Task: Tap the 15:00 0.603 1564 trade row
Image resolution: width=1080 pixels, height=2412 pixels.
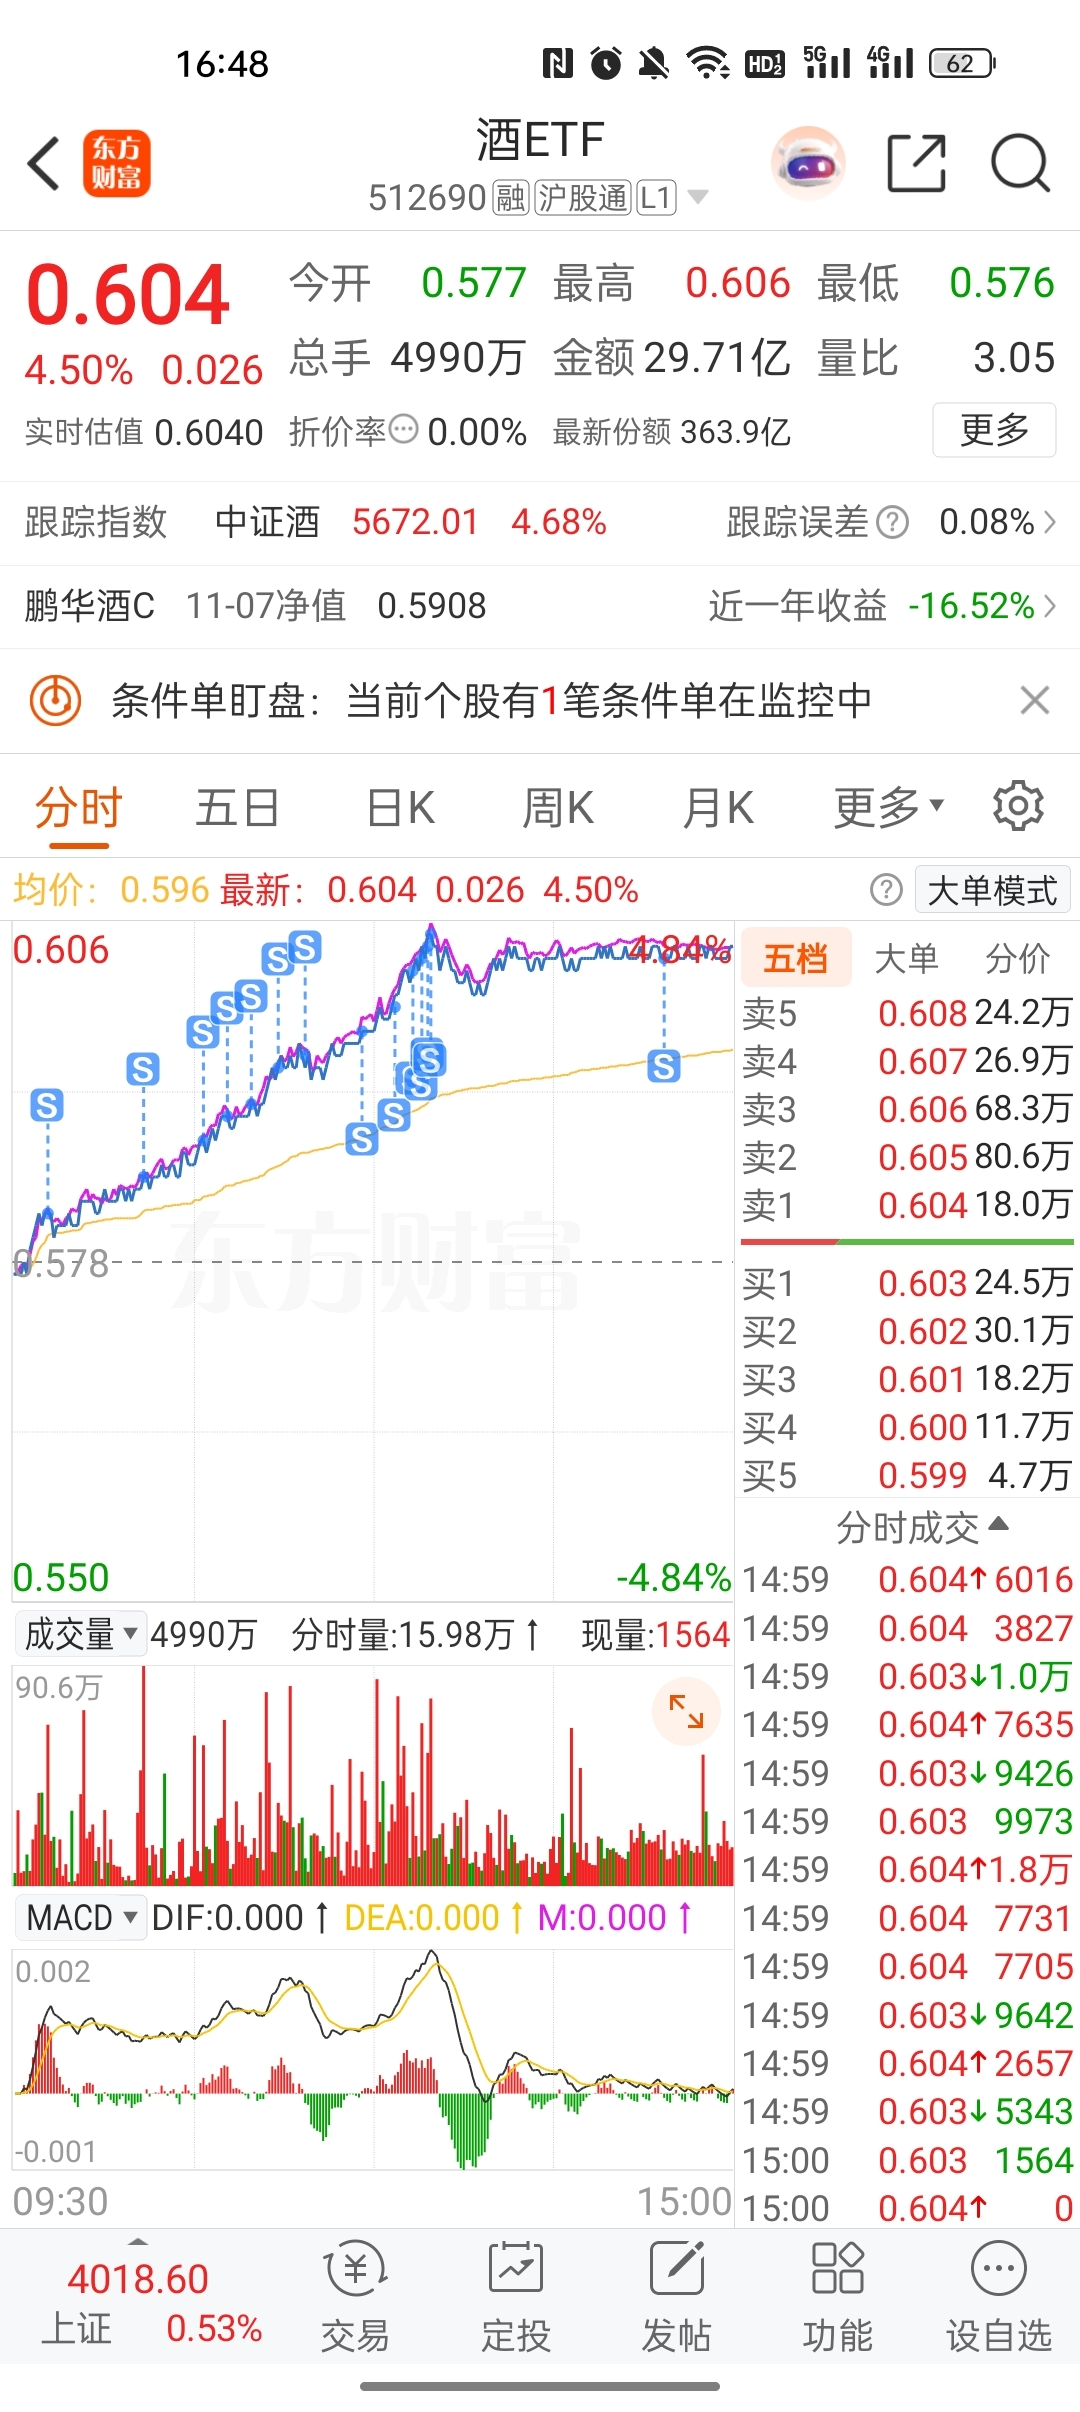Action: coord(907,2160)
